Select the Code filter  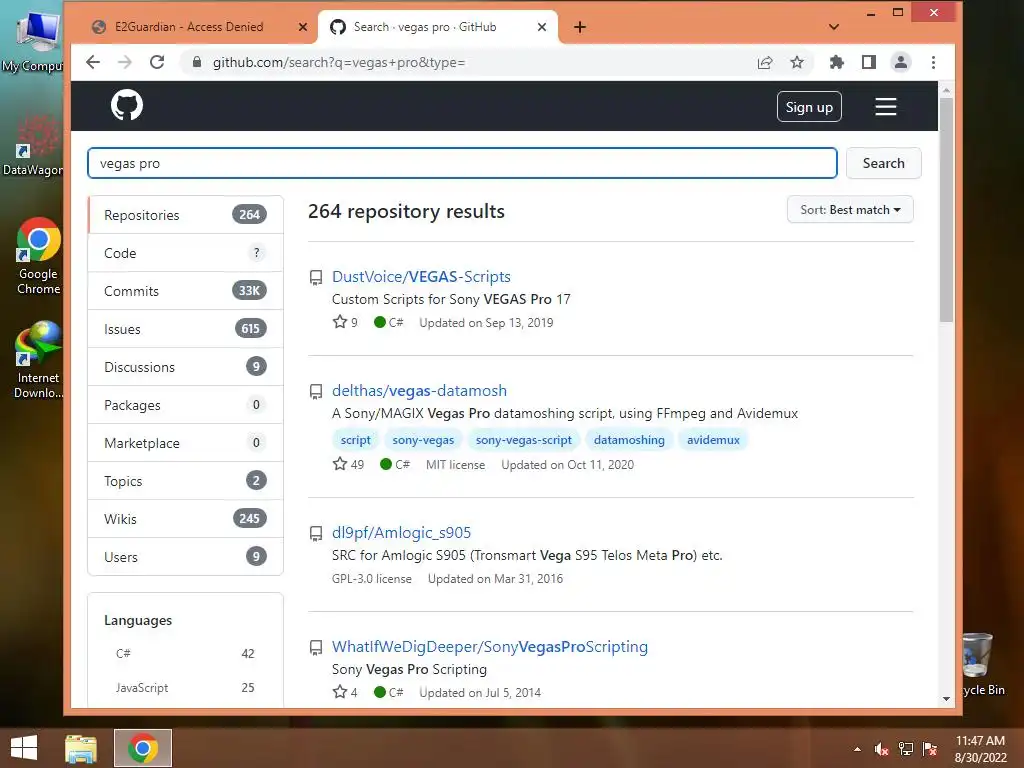coord(185,253)
